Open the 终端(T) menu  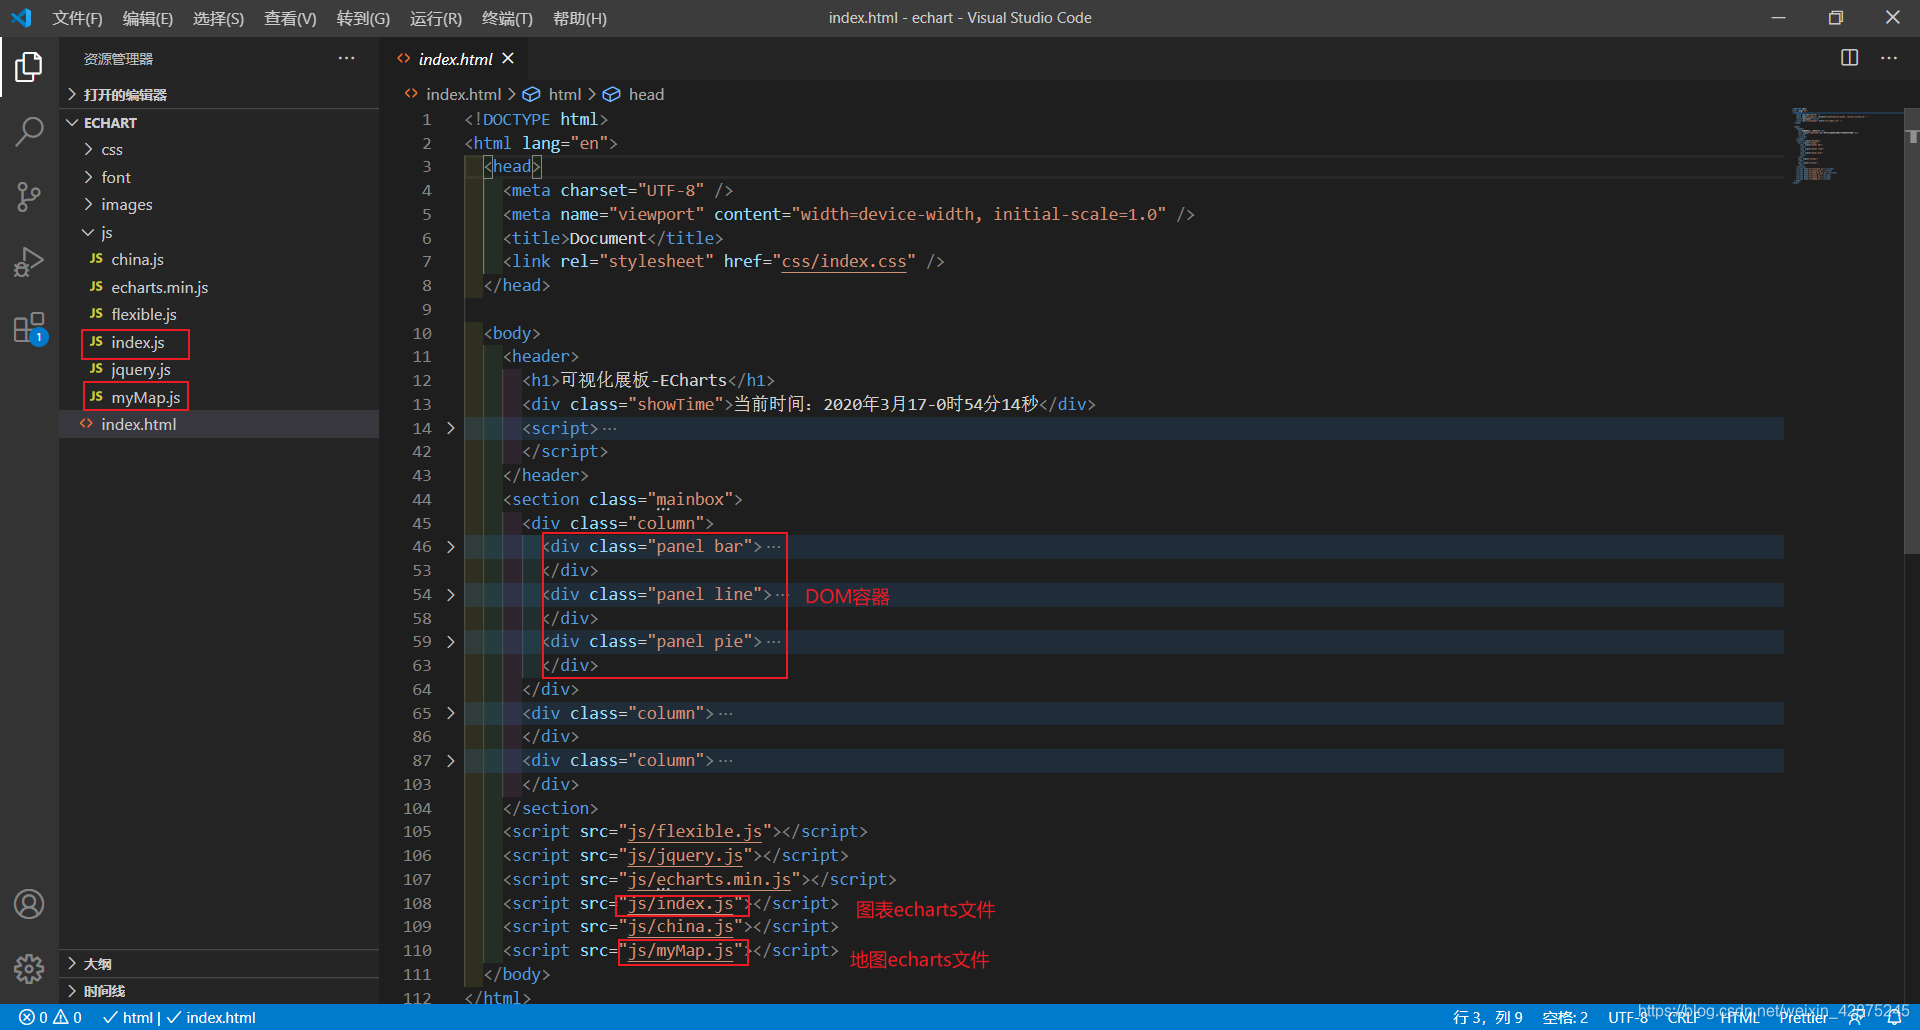[x=507, y=18]
